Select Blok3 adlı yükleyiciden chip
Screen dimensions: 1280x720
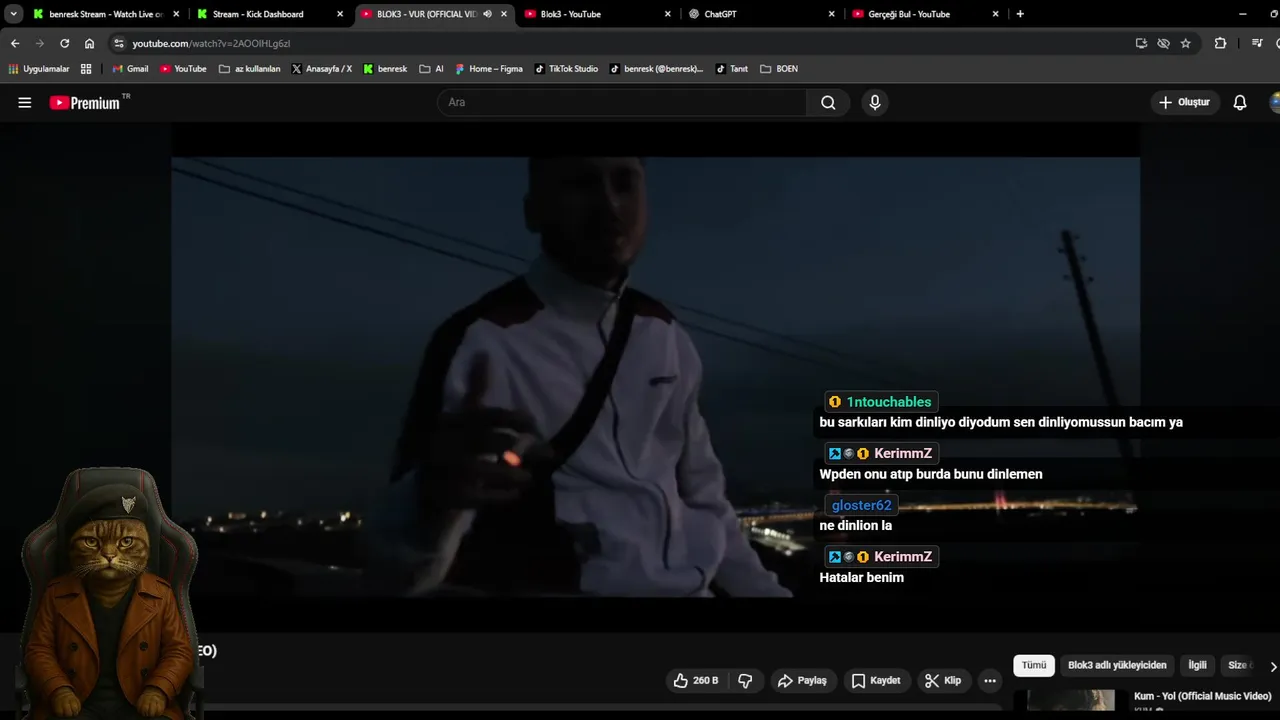coord(1117,665)
